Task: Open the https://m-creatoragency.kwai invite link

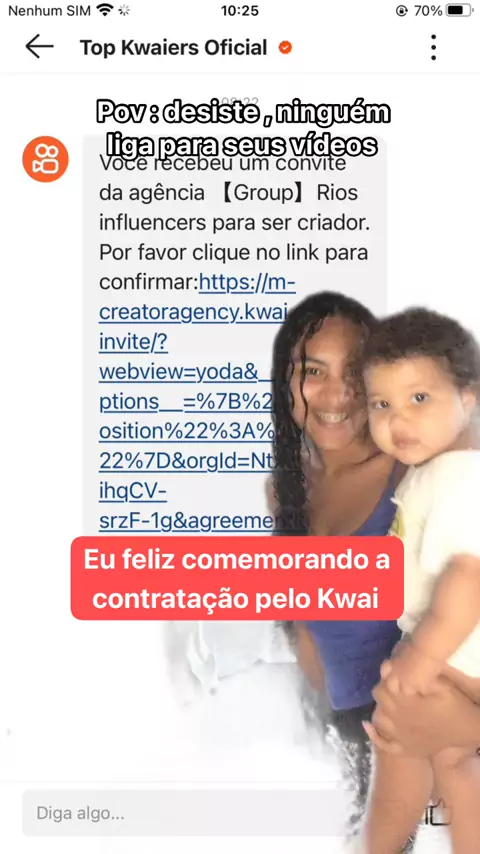Action: point(197,297)
